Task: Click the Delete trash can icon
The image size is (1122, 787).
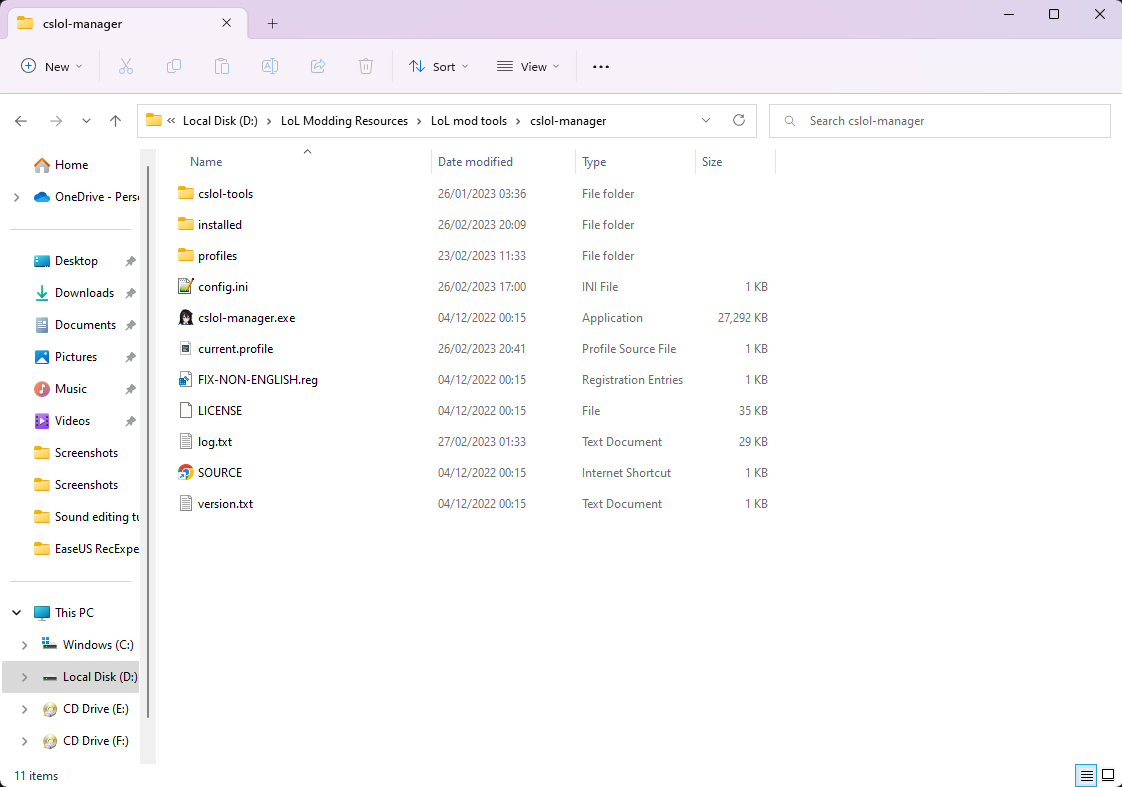Action: pos(366,67)
